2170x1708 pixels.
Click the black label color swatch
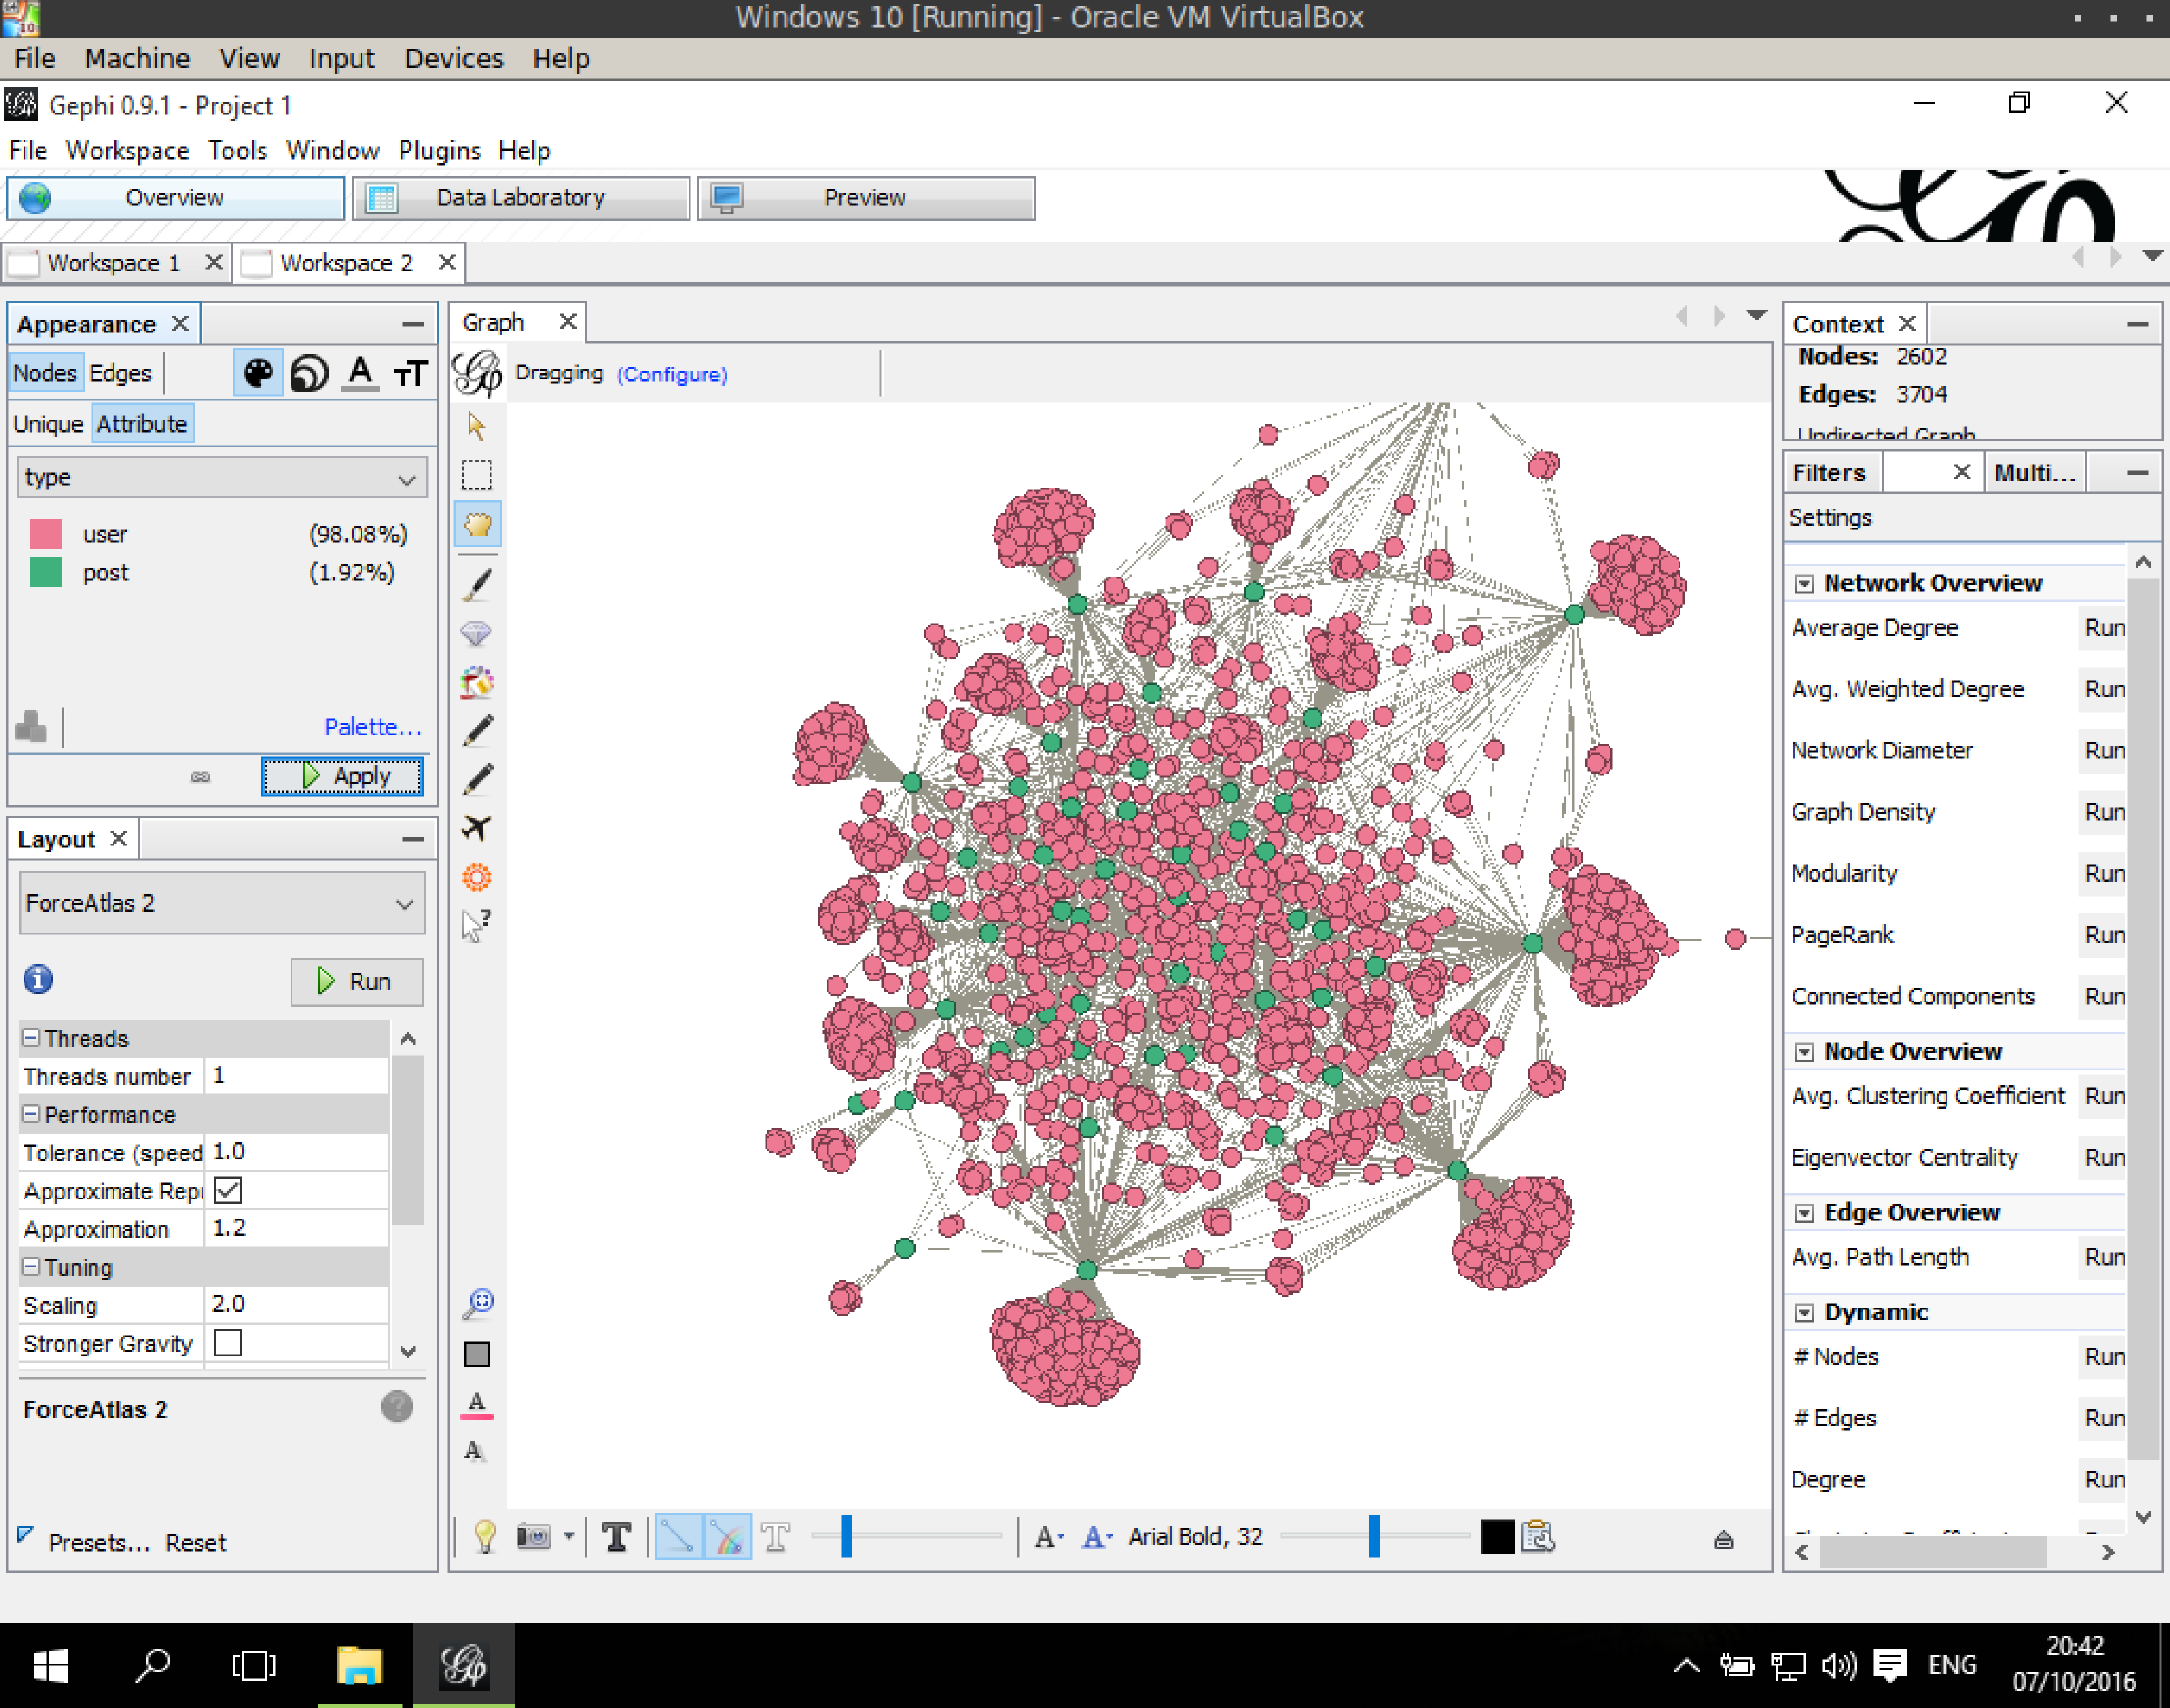tap(1497, 1536)
